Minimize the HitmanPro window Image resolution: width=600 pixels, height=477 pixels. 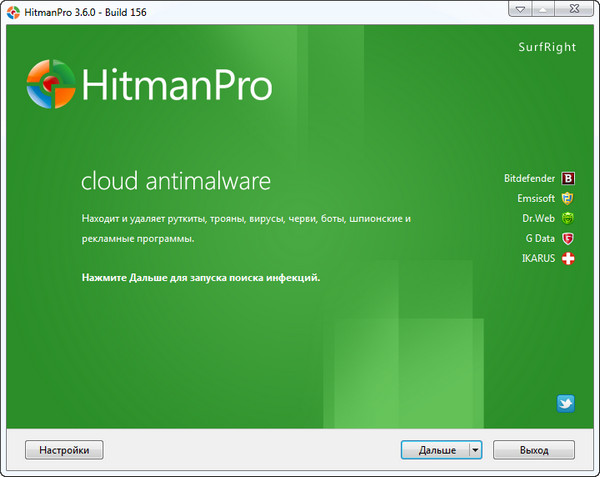tap(520, 9)
